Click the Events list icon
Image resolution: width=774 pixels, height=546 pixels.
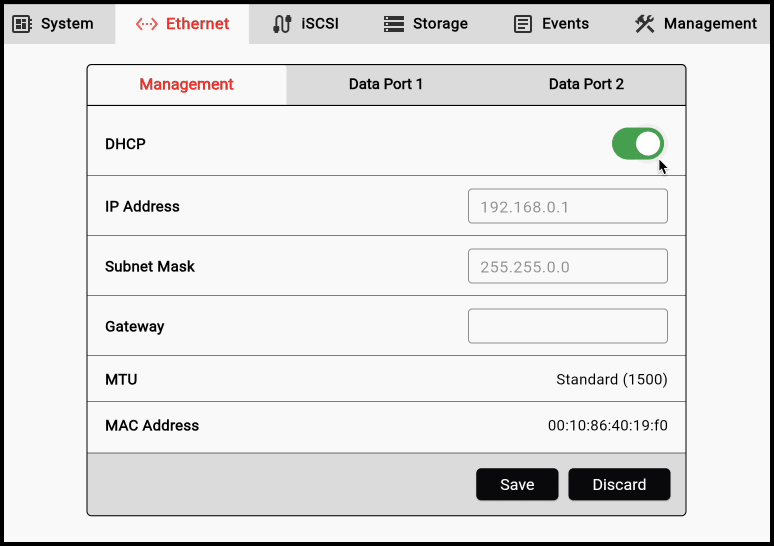click(x=523, y=24)
